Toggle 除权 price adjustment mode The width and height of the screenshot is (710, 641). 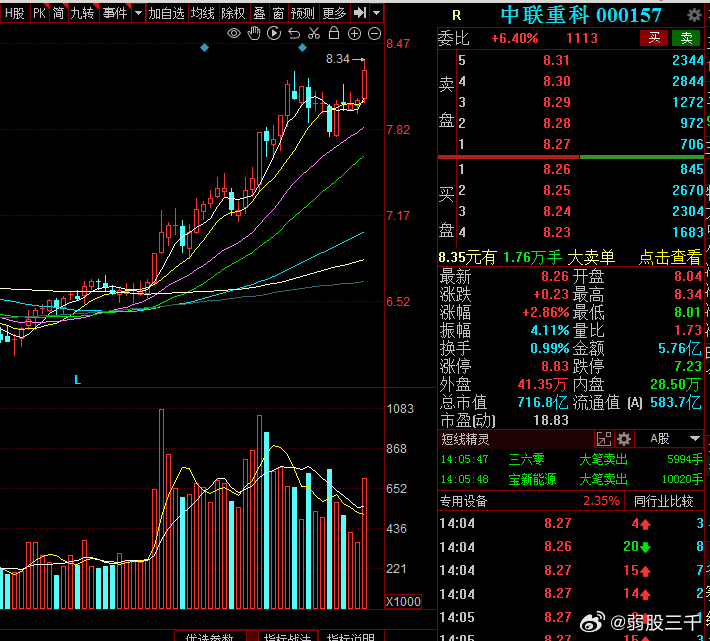[233, 13]
